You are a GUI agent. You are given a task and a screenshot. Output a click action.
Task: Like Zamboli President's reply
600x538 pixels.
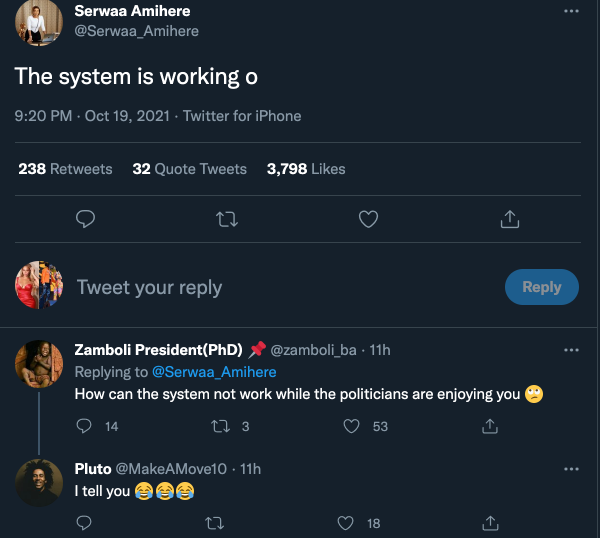point(351,426)
